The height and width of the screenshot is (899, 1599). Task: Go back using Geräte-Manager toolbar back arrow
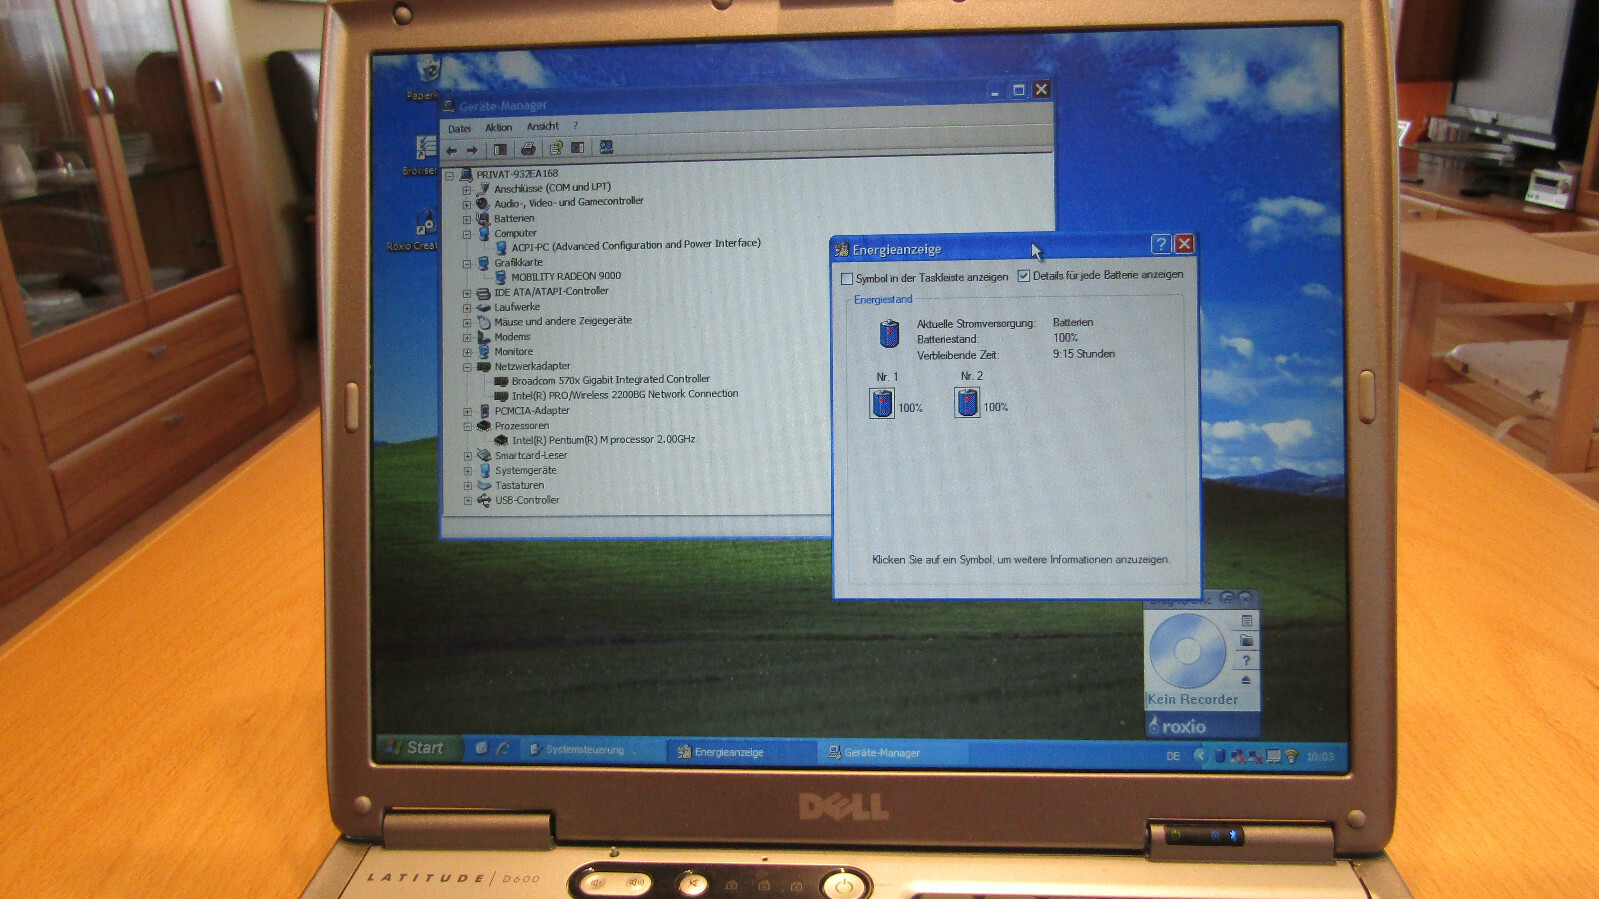click(x=451, y=150)
